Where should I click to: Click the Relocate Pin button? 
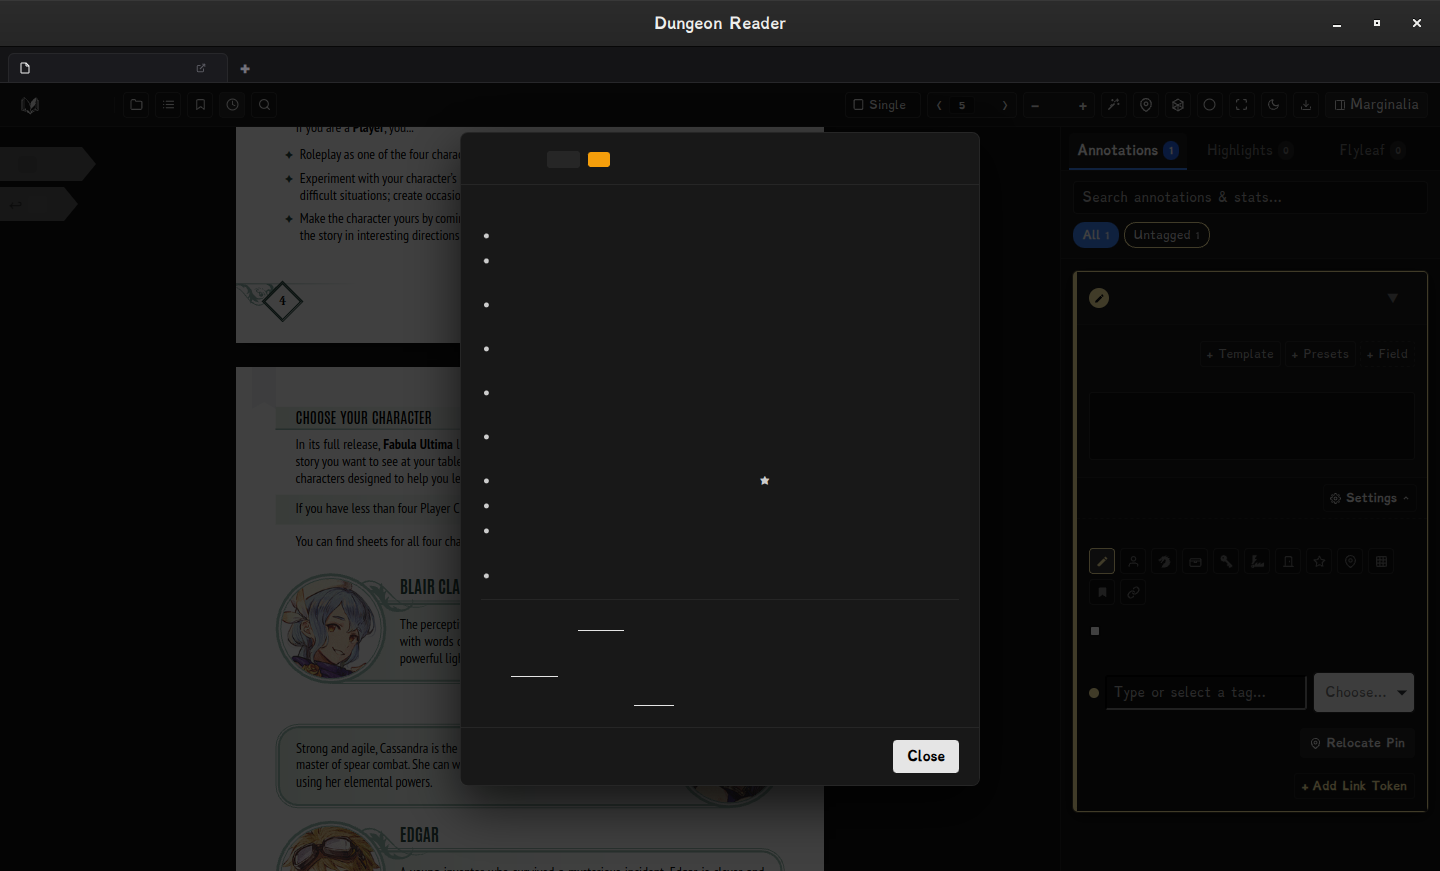point(1357,743)
